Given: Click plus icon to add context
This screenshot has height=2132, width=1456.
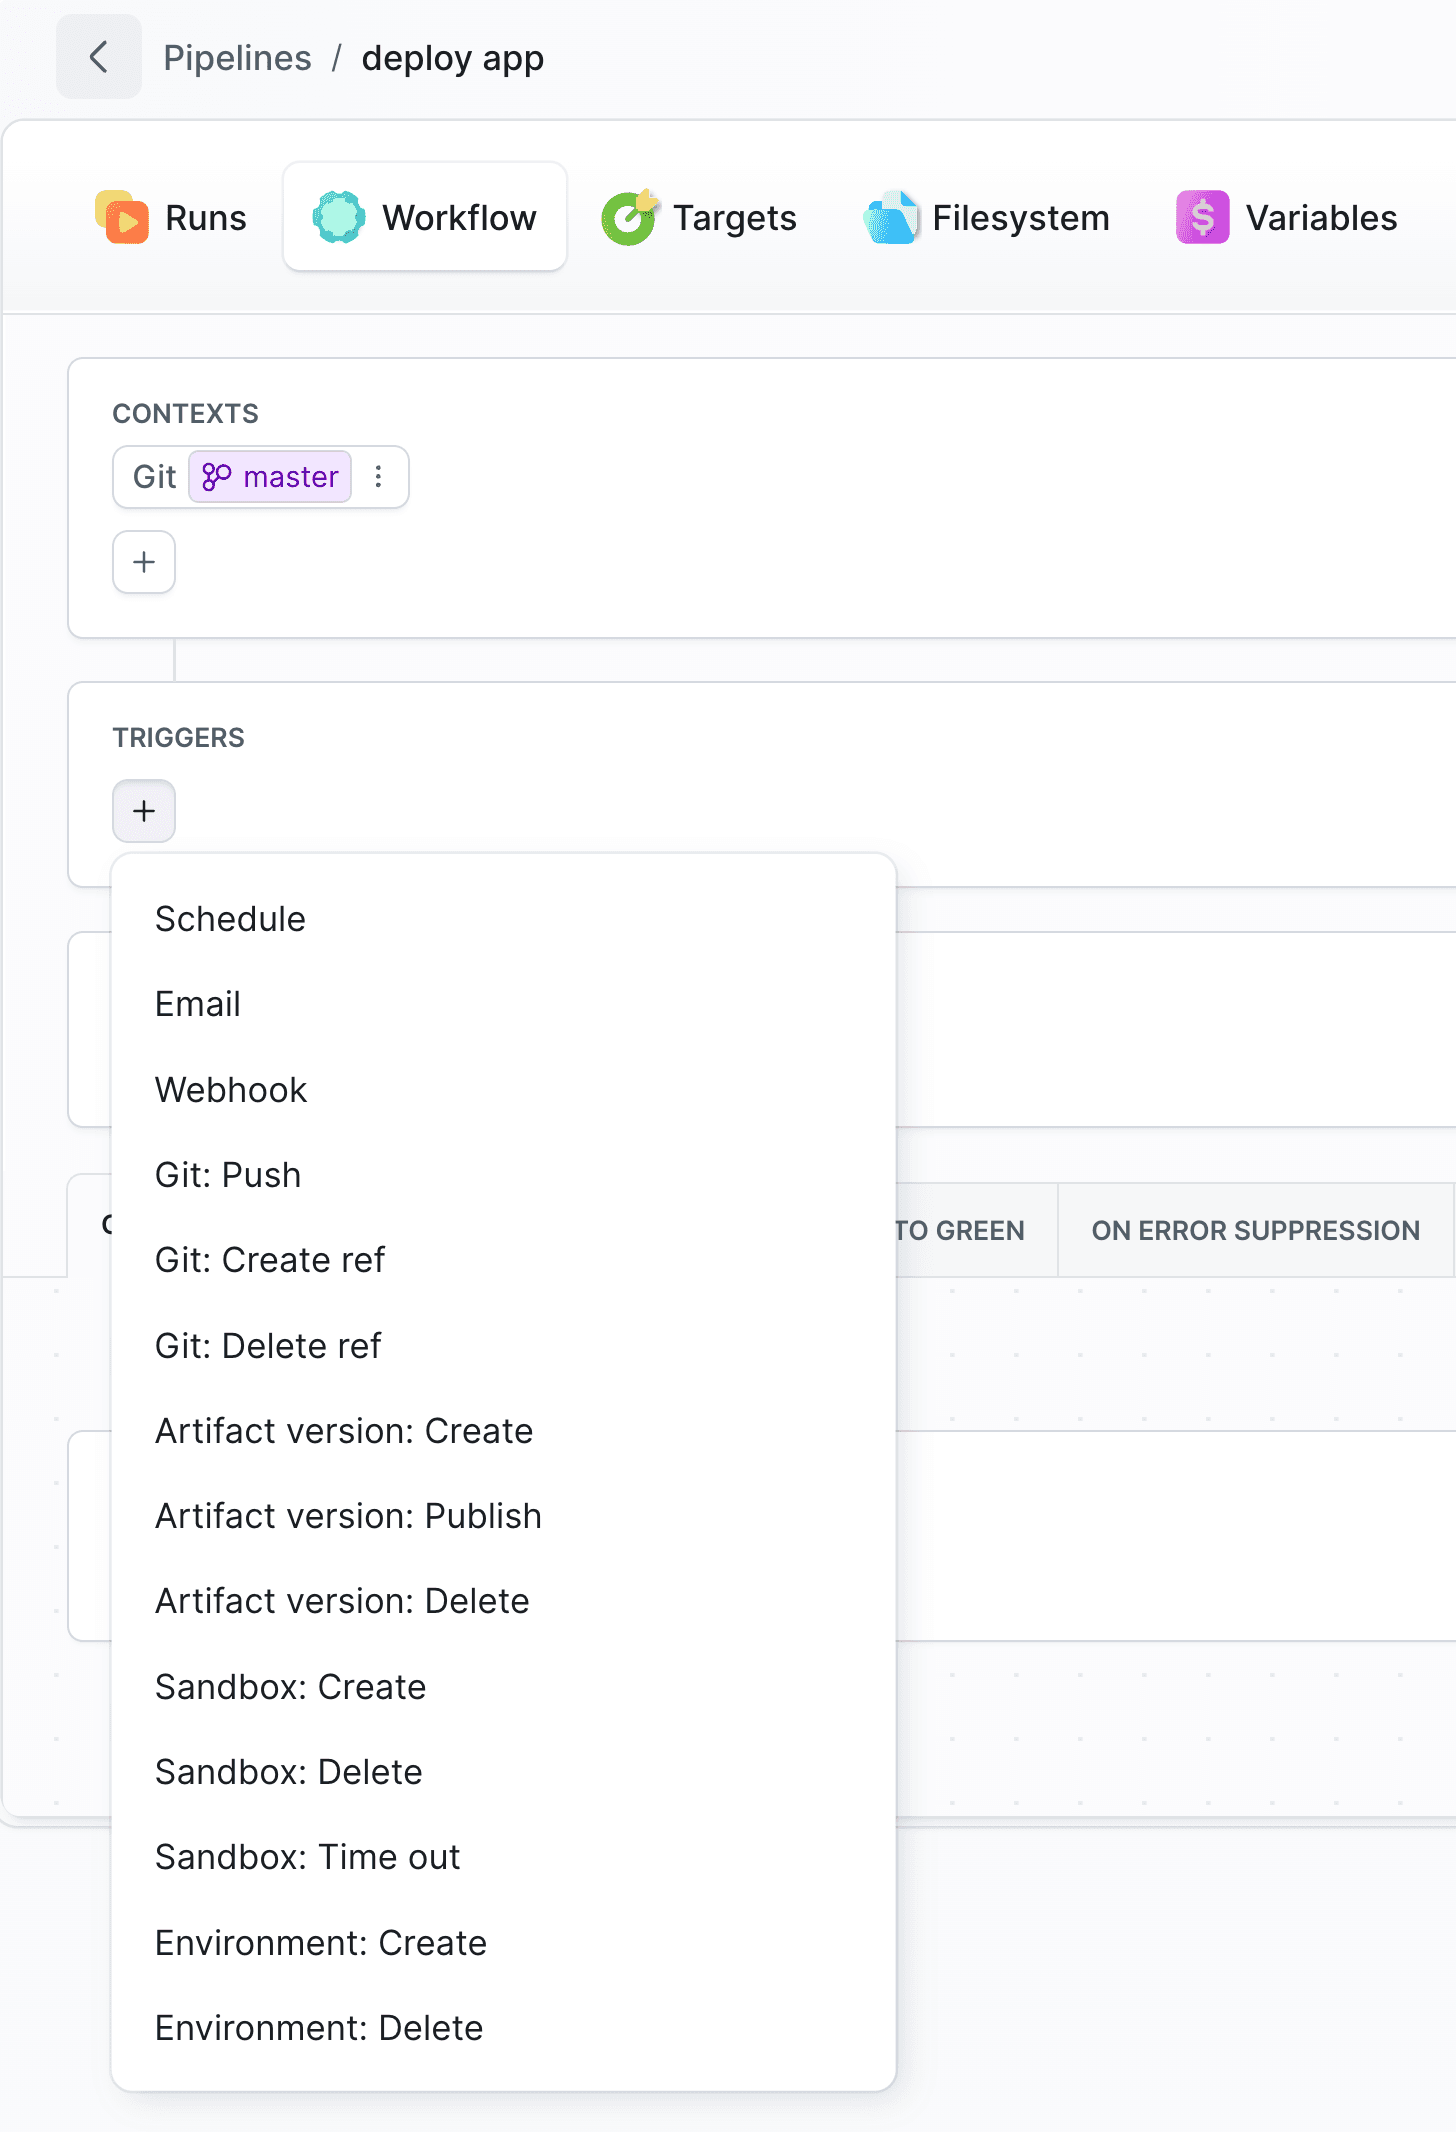Looking at the screenshot, I should click(x=144, y=562).
